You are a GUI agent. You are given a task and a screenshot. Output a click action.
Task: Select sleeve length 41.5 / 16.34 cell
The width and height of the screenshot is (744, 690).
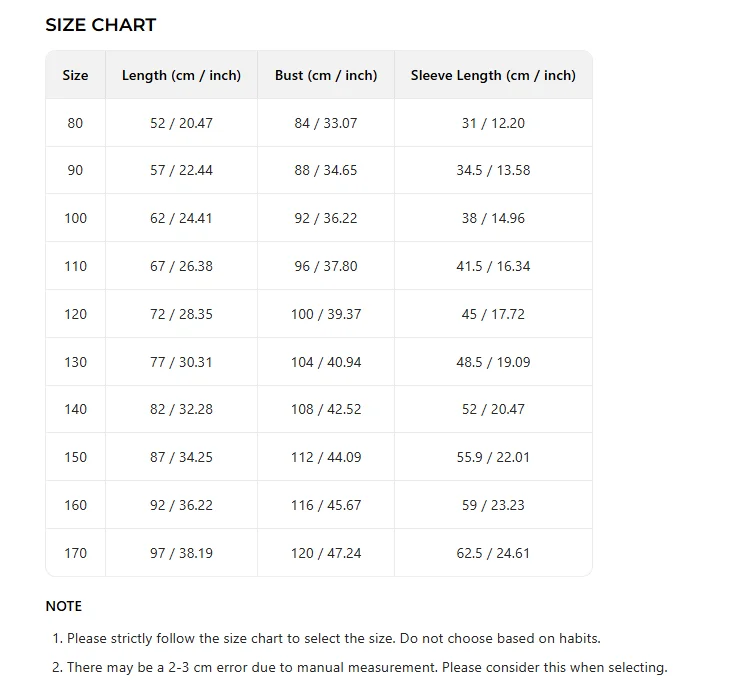493,266
